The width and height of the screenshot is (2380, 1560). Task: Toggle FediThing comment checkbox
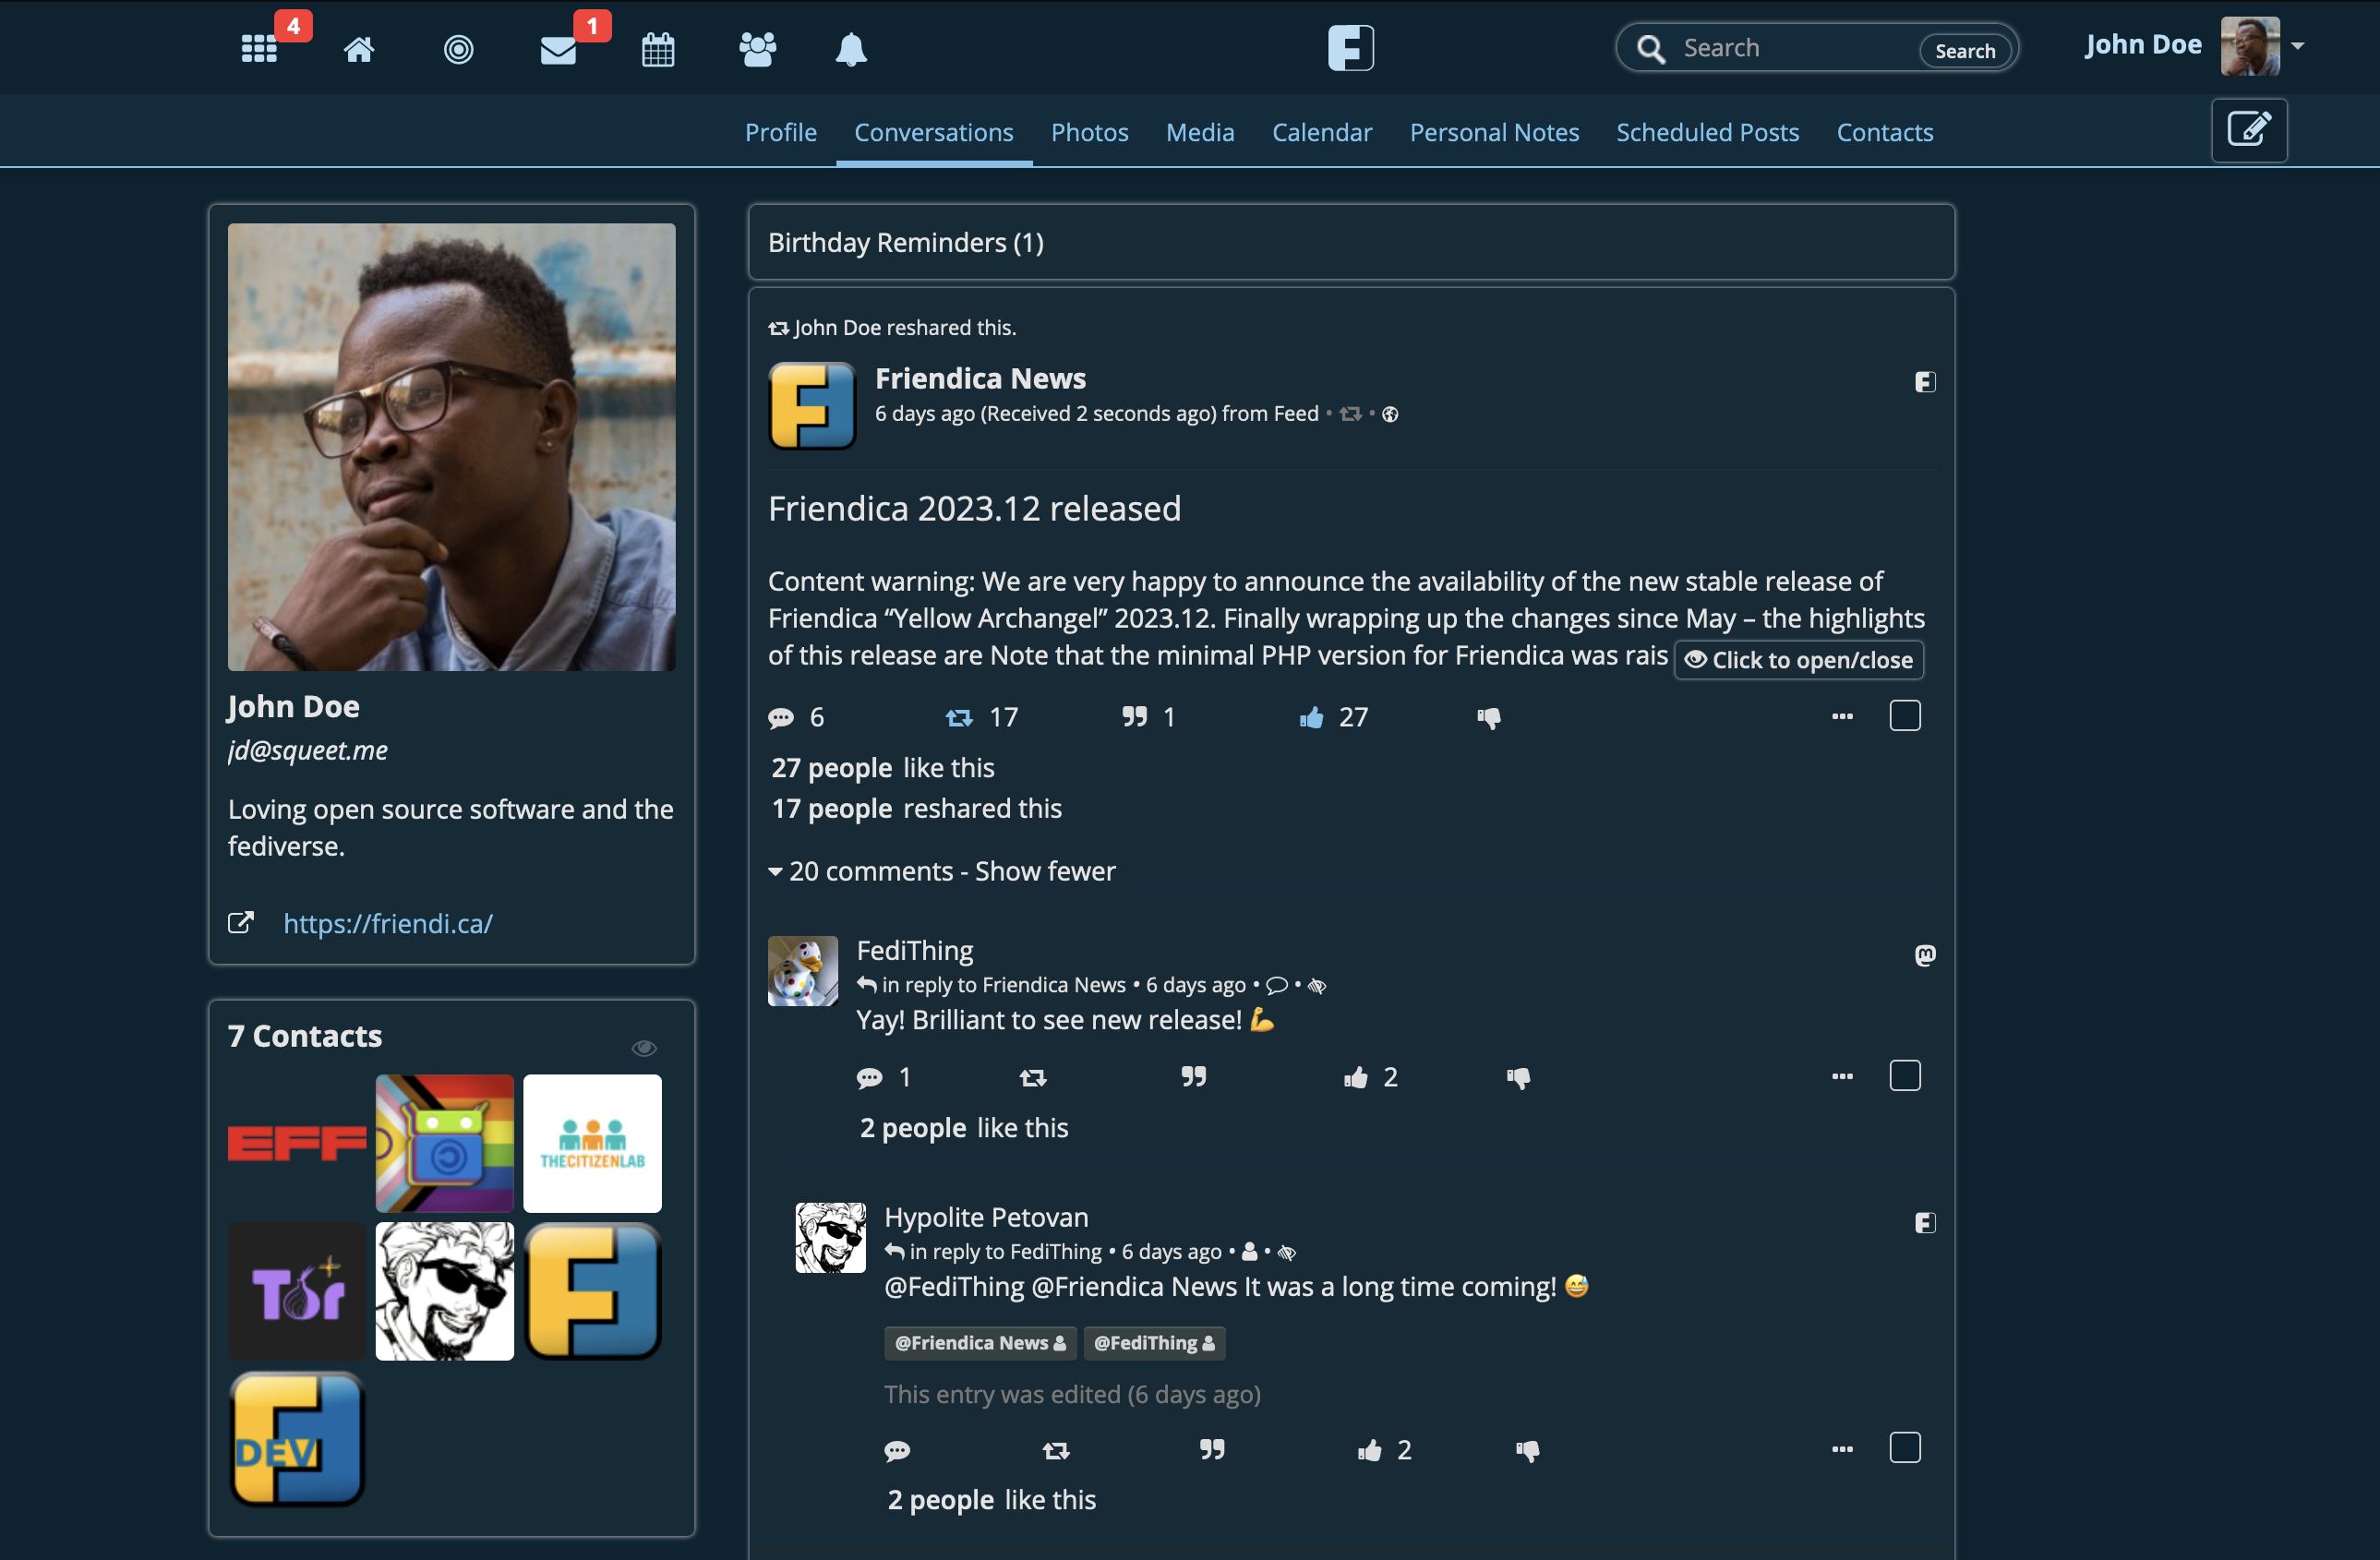1905,1076
